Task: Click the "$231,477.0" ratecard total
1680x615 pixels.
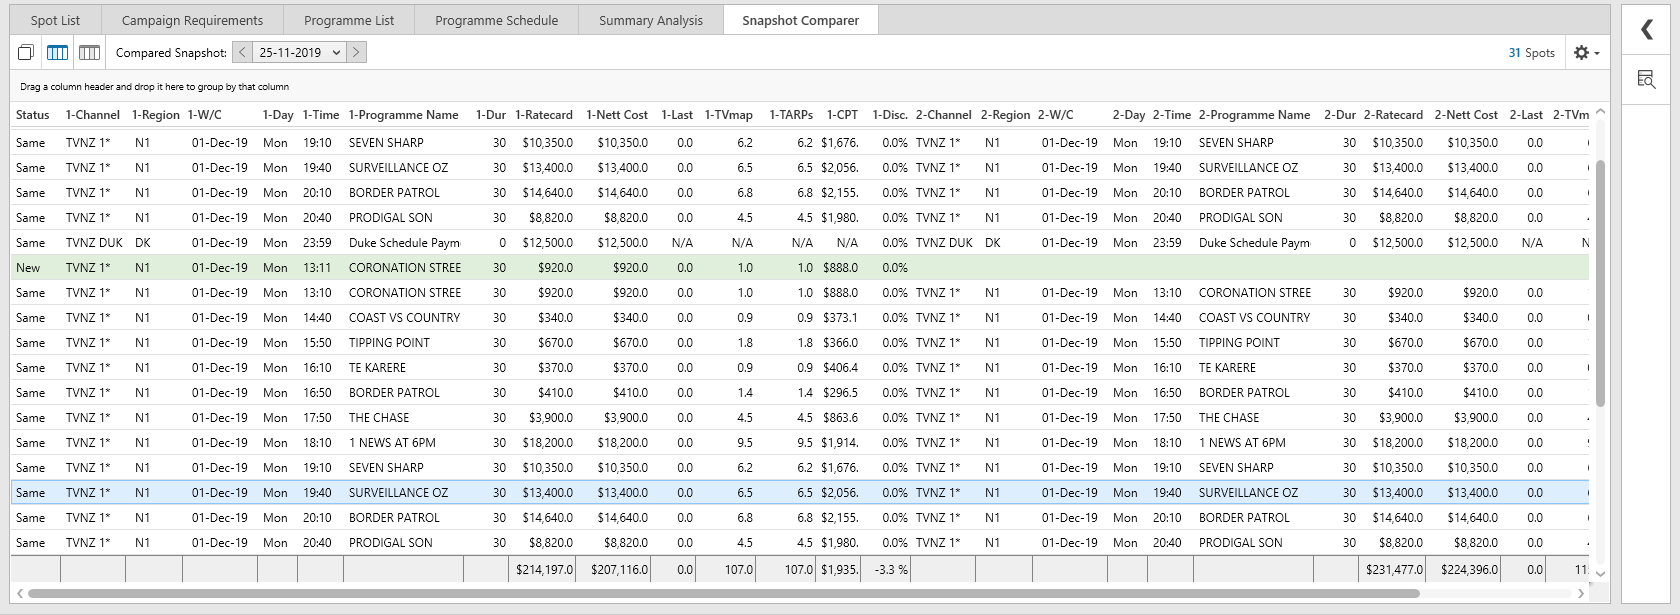Action: [x=1394, y=570]
